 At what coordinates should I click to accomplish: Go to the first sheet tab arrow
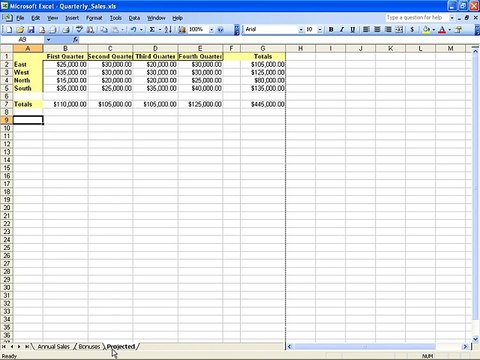point(4,347)
